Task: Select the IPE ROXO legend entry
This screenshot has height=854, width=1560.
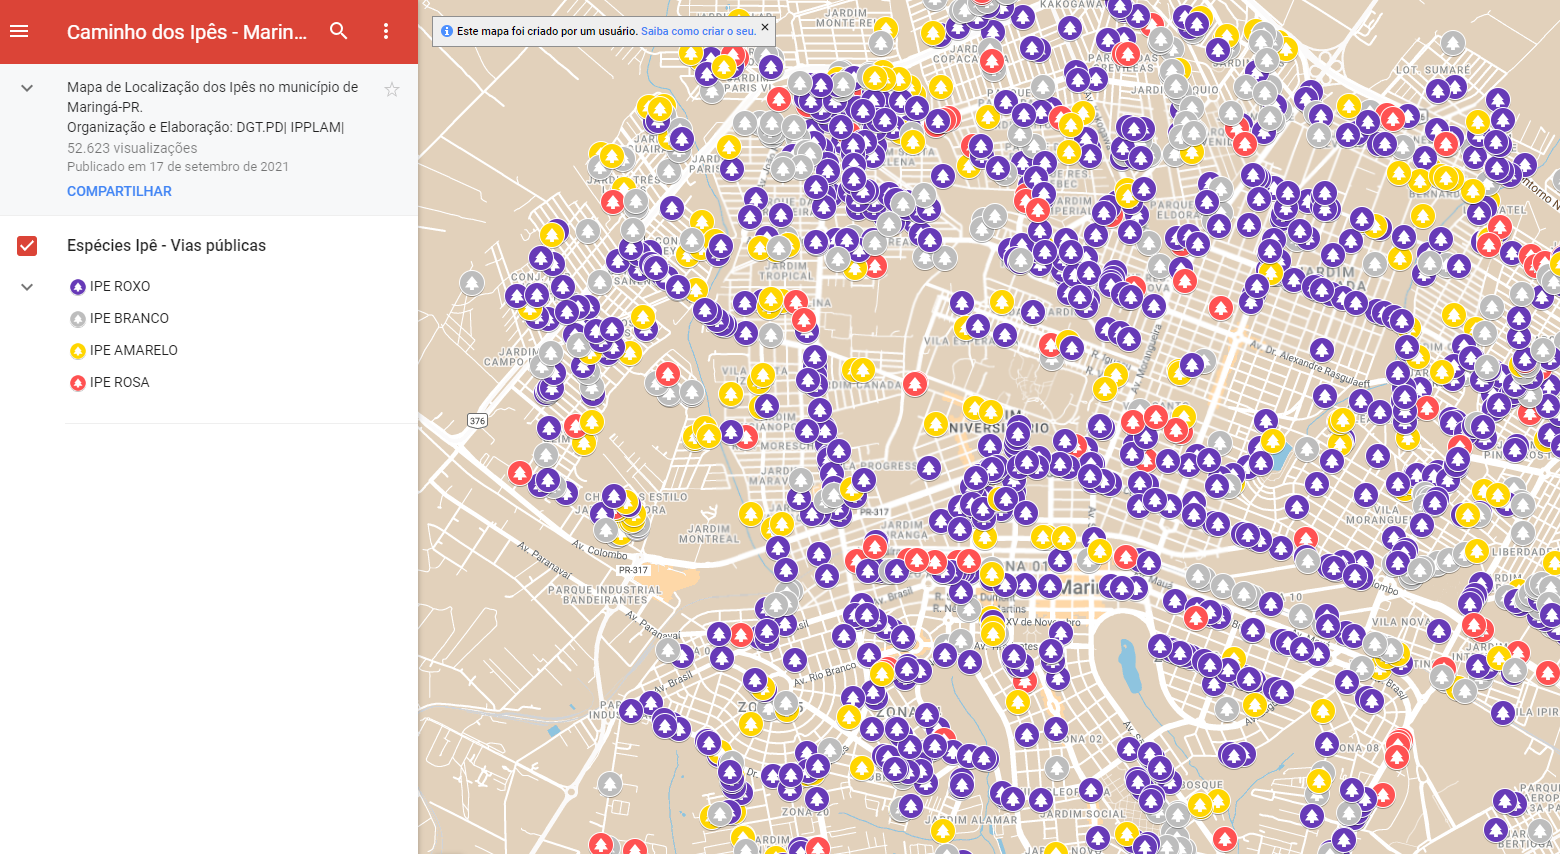Action: pyautogui.click(x=120, y=286)
